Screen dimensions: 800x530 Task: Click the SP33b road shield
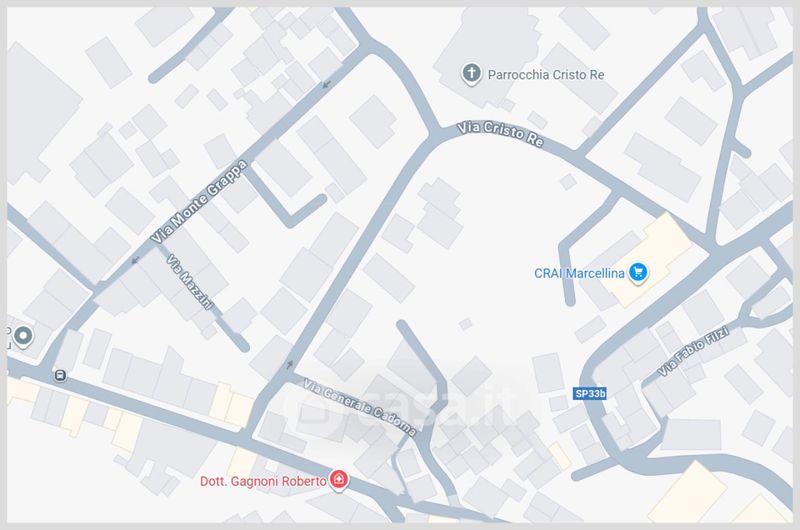point(589,393)
